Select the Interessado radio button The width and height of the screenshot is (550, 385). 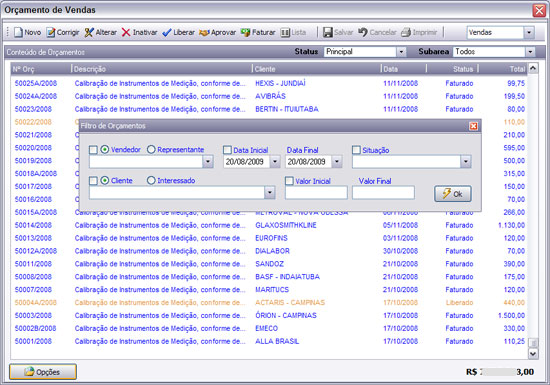click(151, 181)
